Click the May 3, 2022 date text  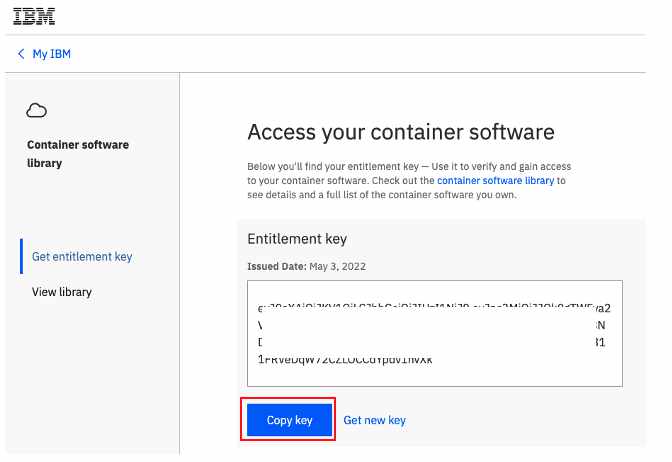(338, 266)
